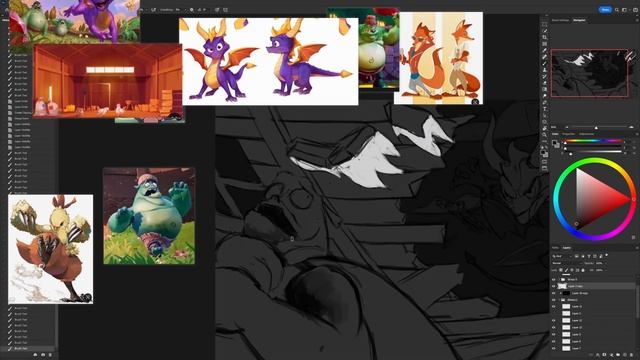Click the blue Share button
This screenshot has height=360, width=640.
coord(605,9)
